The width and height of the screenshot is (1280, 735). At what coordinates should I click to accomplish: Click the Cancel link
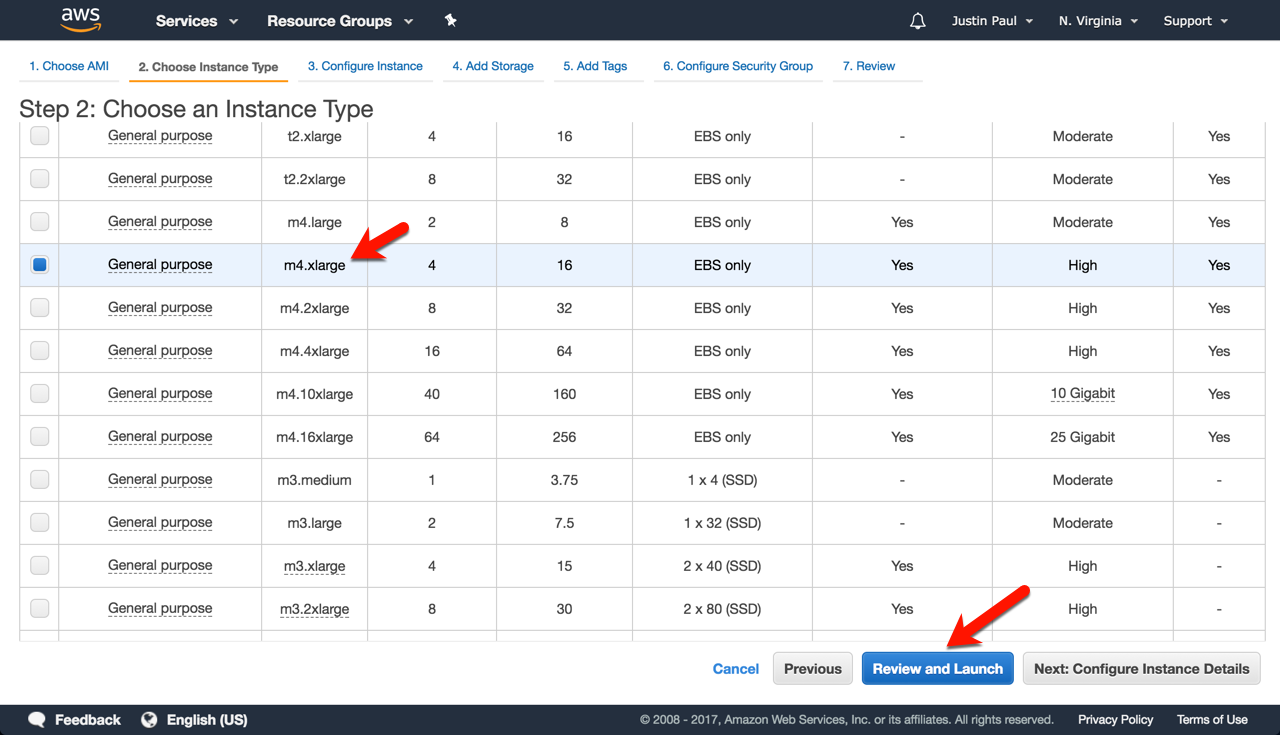pyautogui.click(x=736, y=669)
